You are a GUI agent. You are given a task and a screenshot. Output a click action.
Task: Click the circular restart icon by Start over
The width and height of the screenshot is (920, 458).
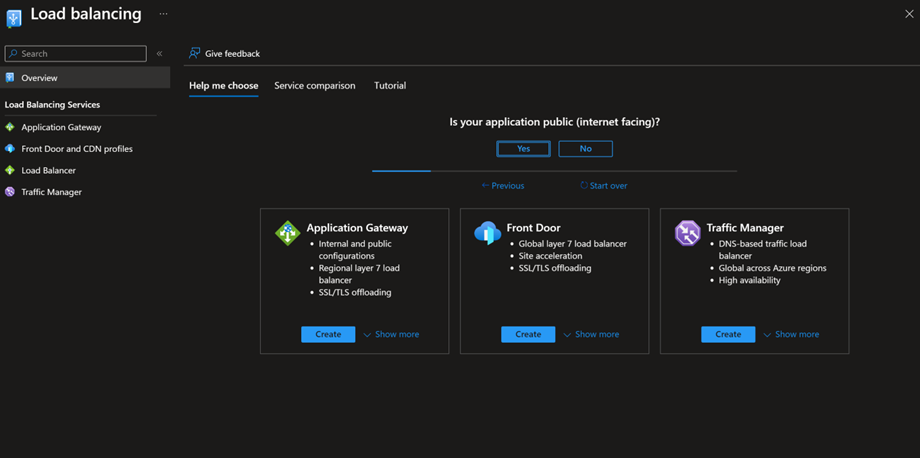point(584,186)
